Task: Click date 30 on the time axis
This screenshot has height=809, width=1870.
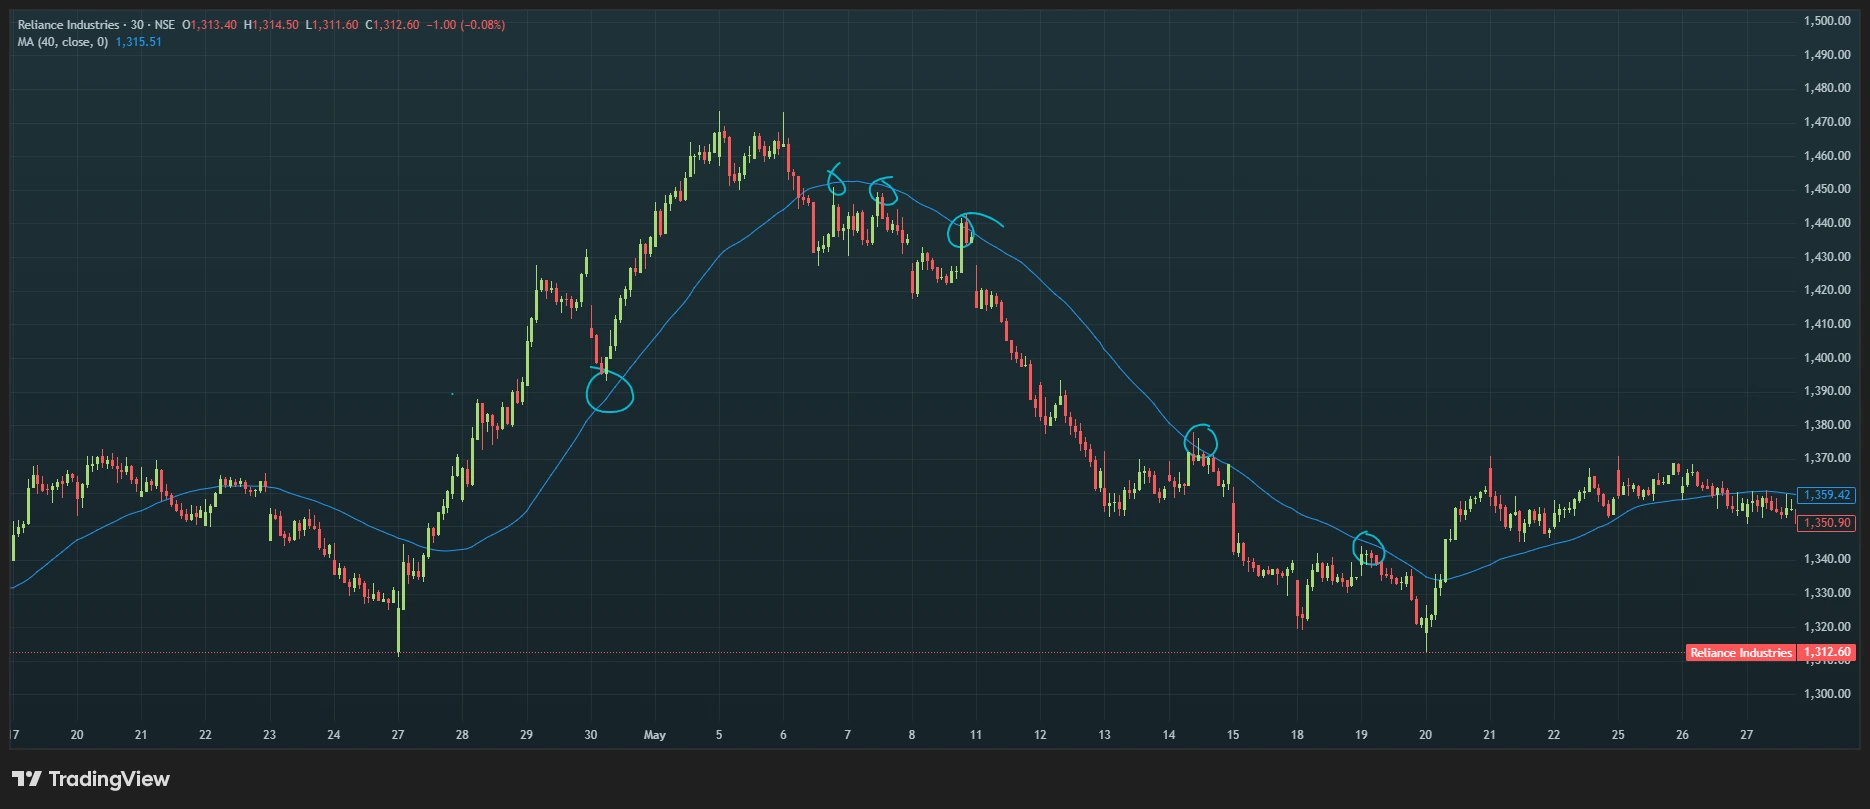Action: [x=591, y=735]
